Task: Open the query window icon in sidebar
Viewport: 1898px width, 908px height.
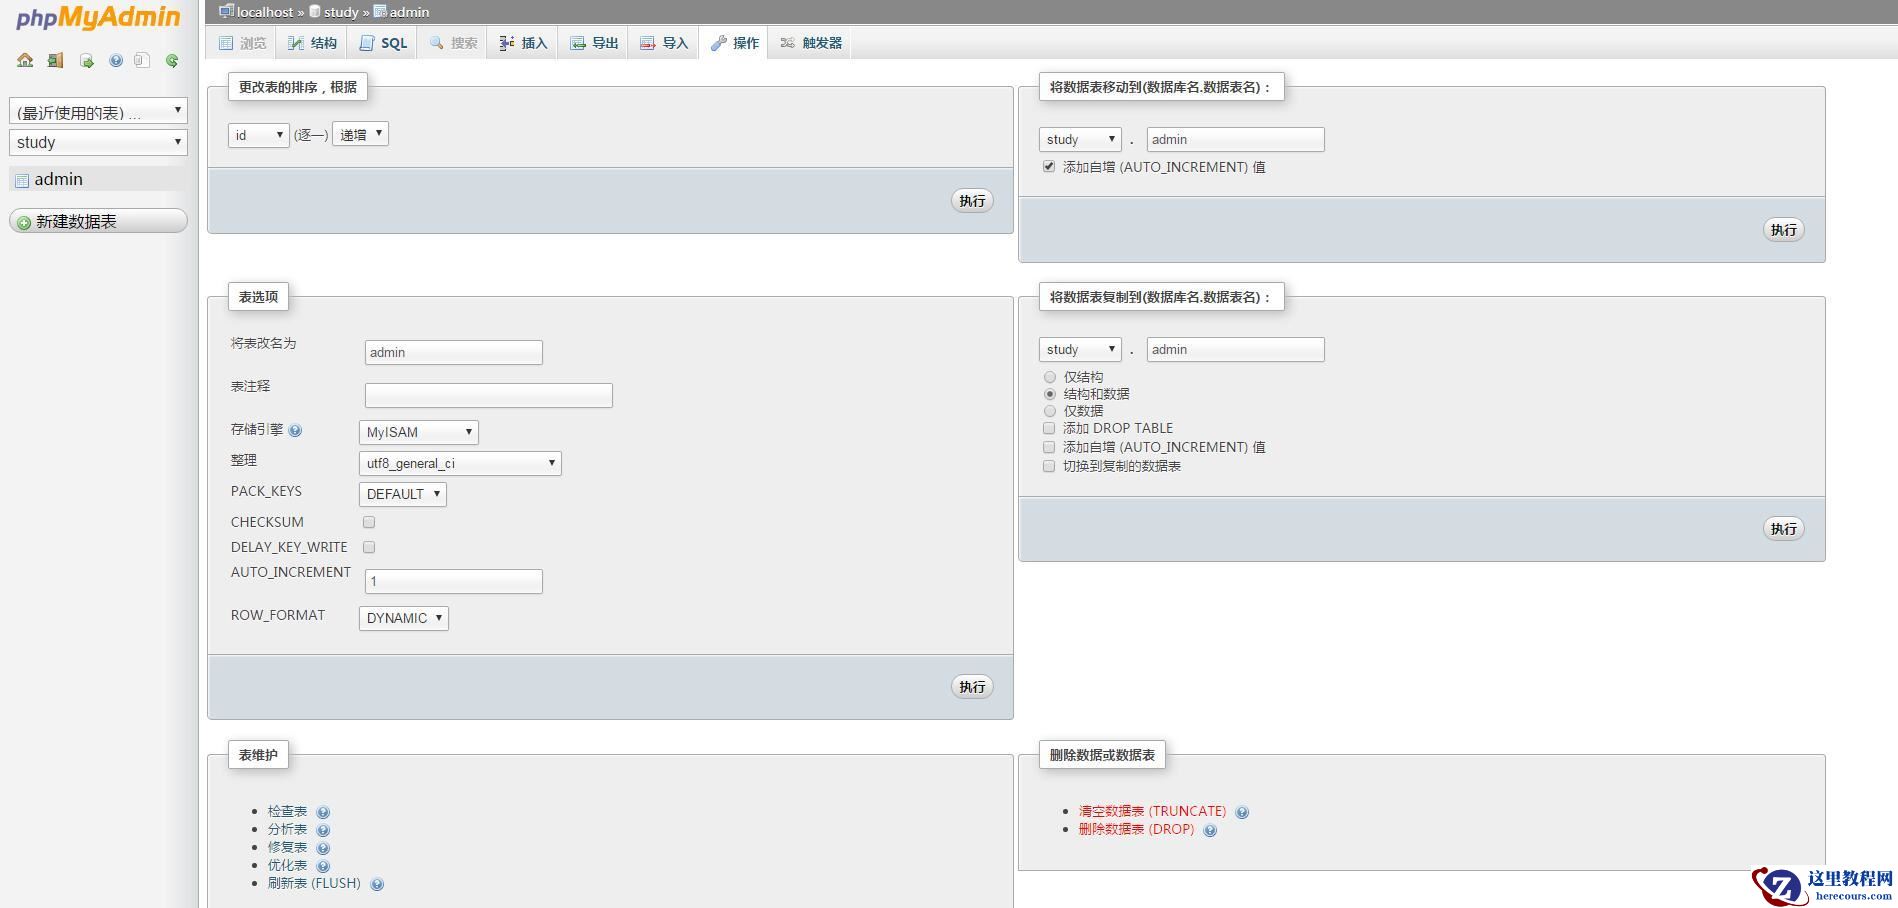Action: click(x=87, y=61)
